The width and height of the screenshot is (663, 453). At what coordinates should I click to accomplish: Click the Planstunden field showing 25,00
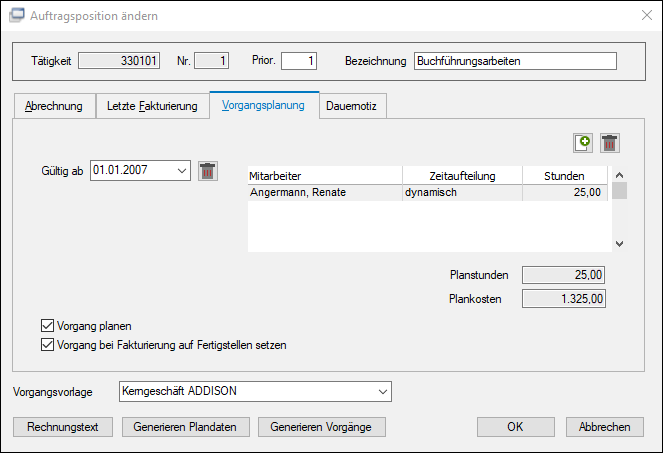click(563, 275)
